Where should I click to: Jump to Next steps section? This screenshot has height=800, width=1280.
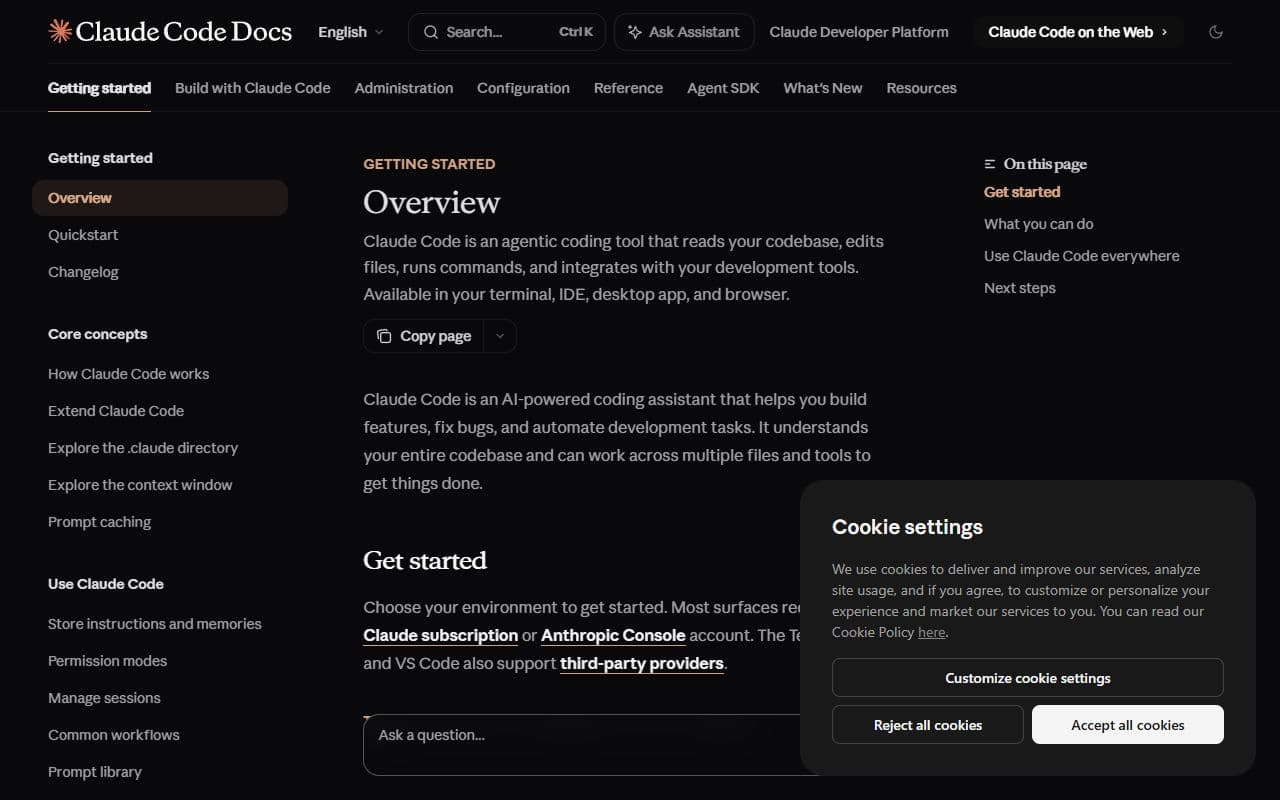pyautogui.click(x=1020, y=288)
